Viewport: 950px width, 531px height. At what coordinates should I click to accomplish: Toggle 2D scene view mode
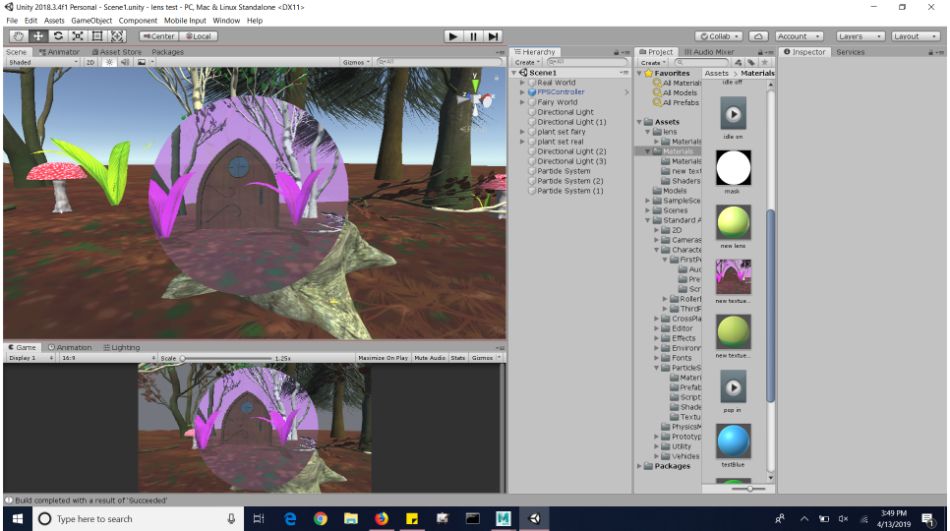tap(89, 62)
